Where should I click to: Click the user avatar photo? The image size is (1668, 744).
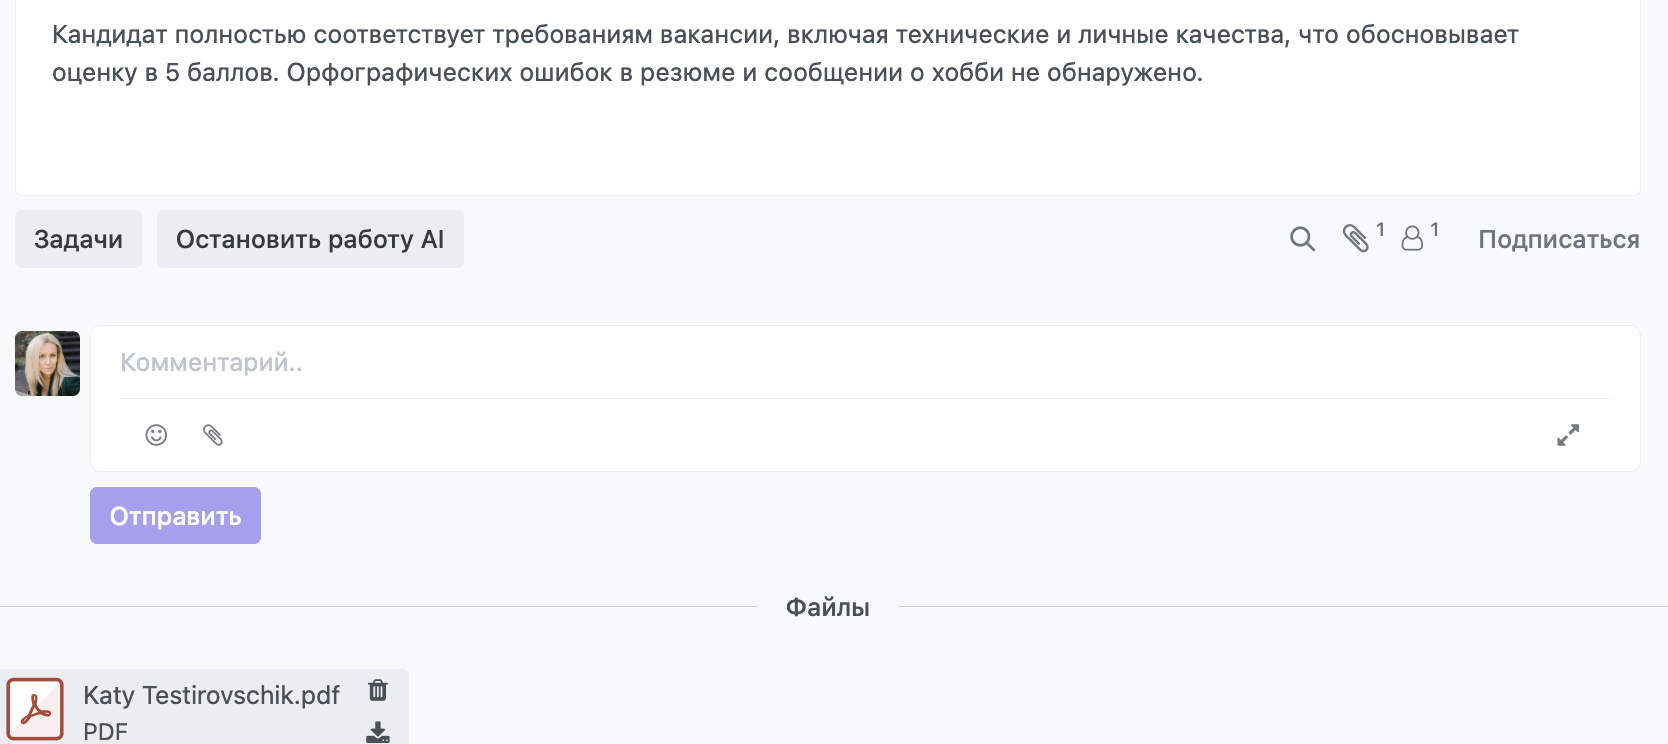point(47,364)
